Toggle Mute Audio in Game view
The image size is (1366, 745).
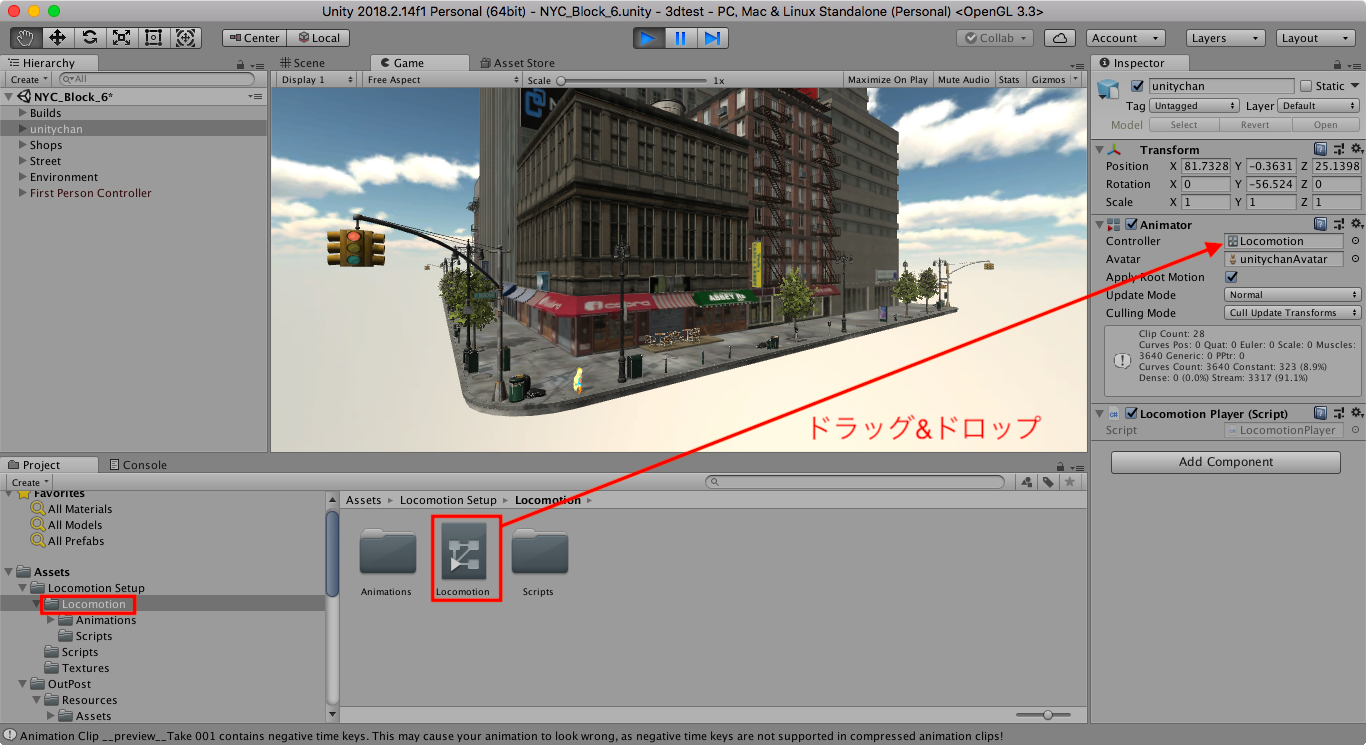pos(964,80)
